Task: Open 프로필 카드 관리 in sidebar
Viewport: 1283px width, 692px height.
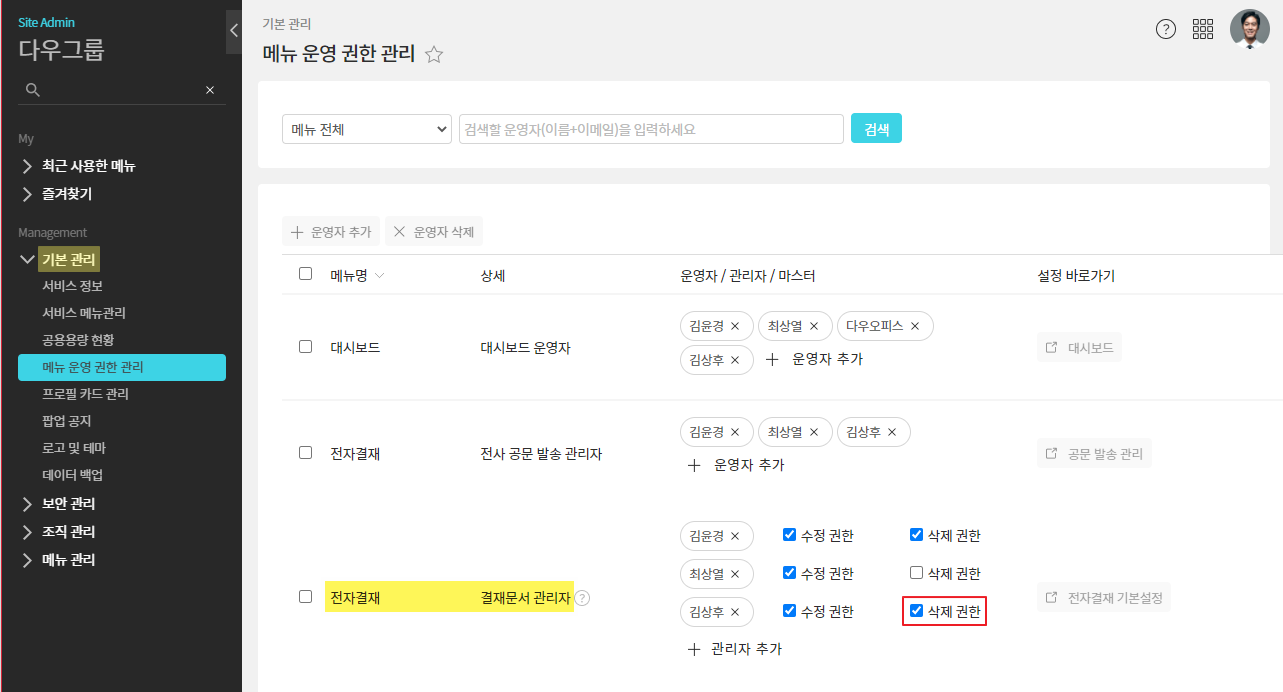Action: point(85,394)
